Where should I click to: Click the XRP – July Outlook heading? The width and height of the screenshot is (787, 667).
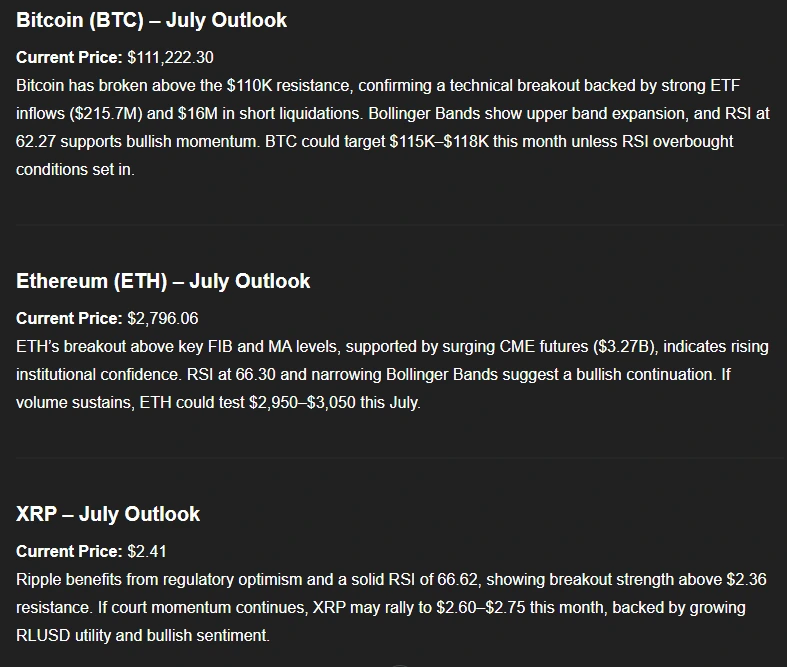click(x=108, y=514)
